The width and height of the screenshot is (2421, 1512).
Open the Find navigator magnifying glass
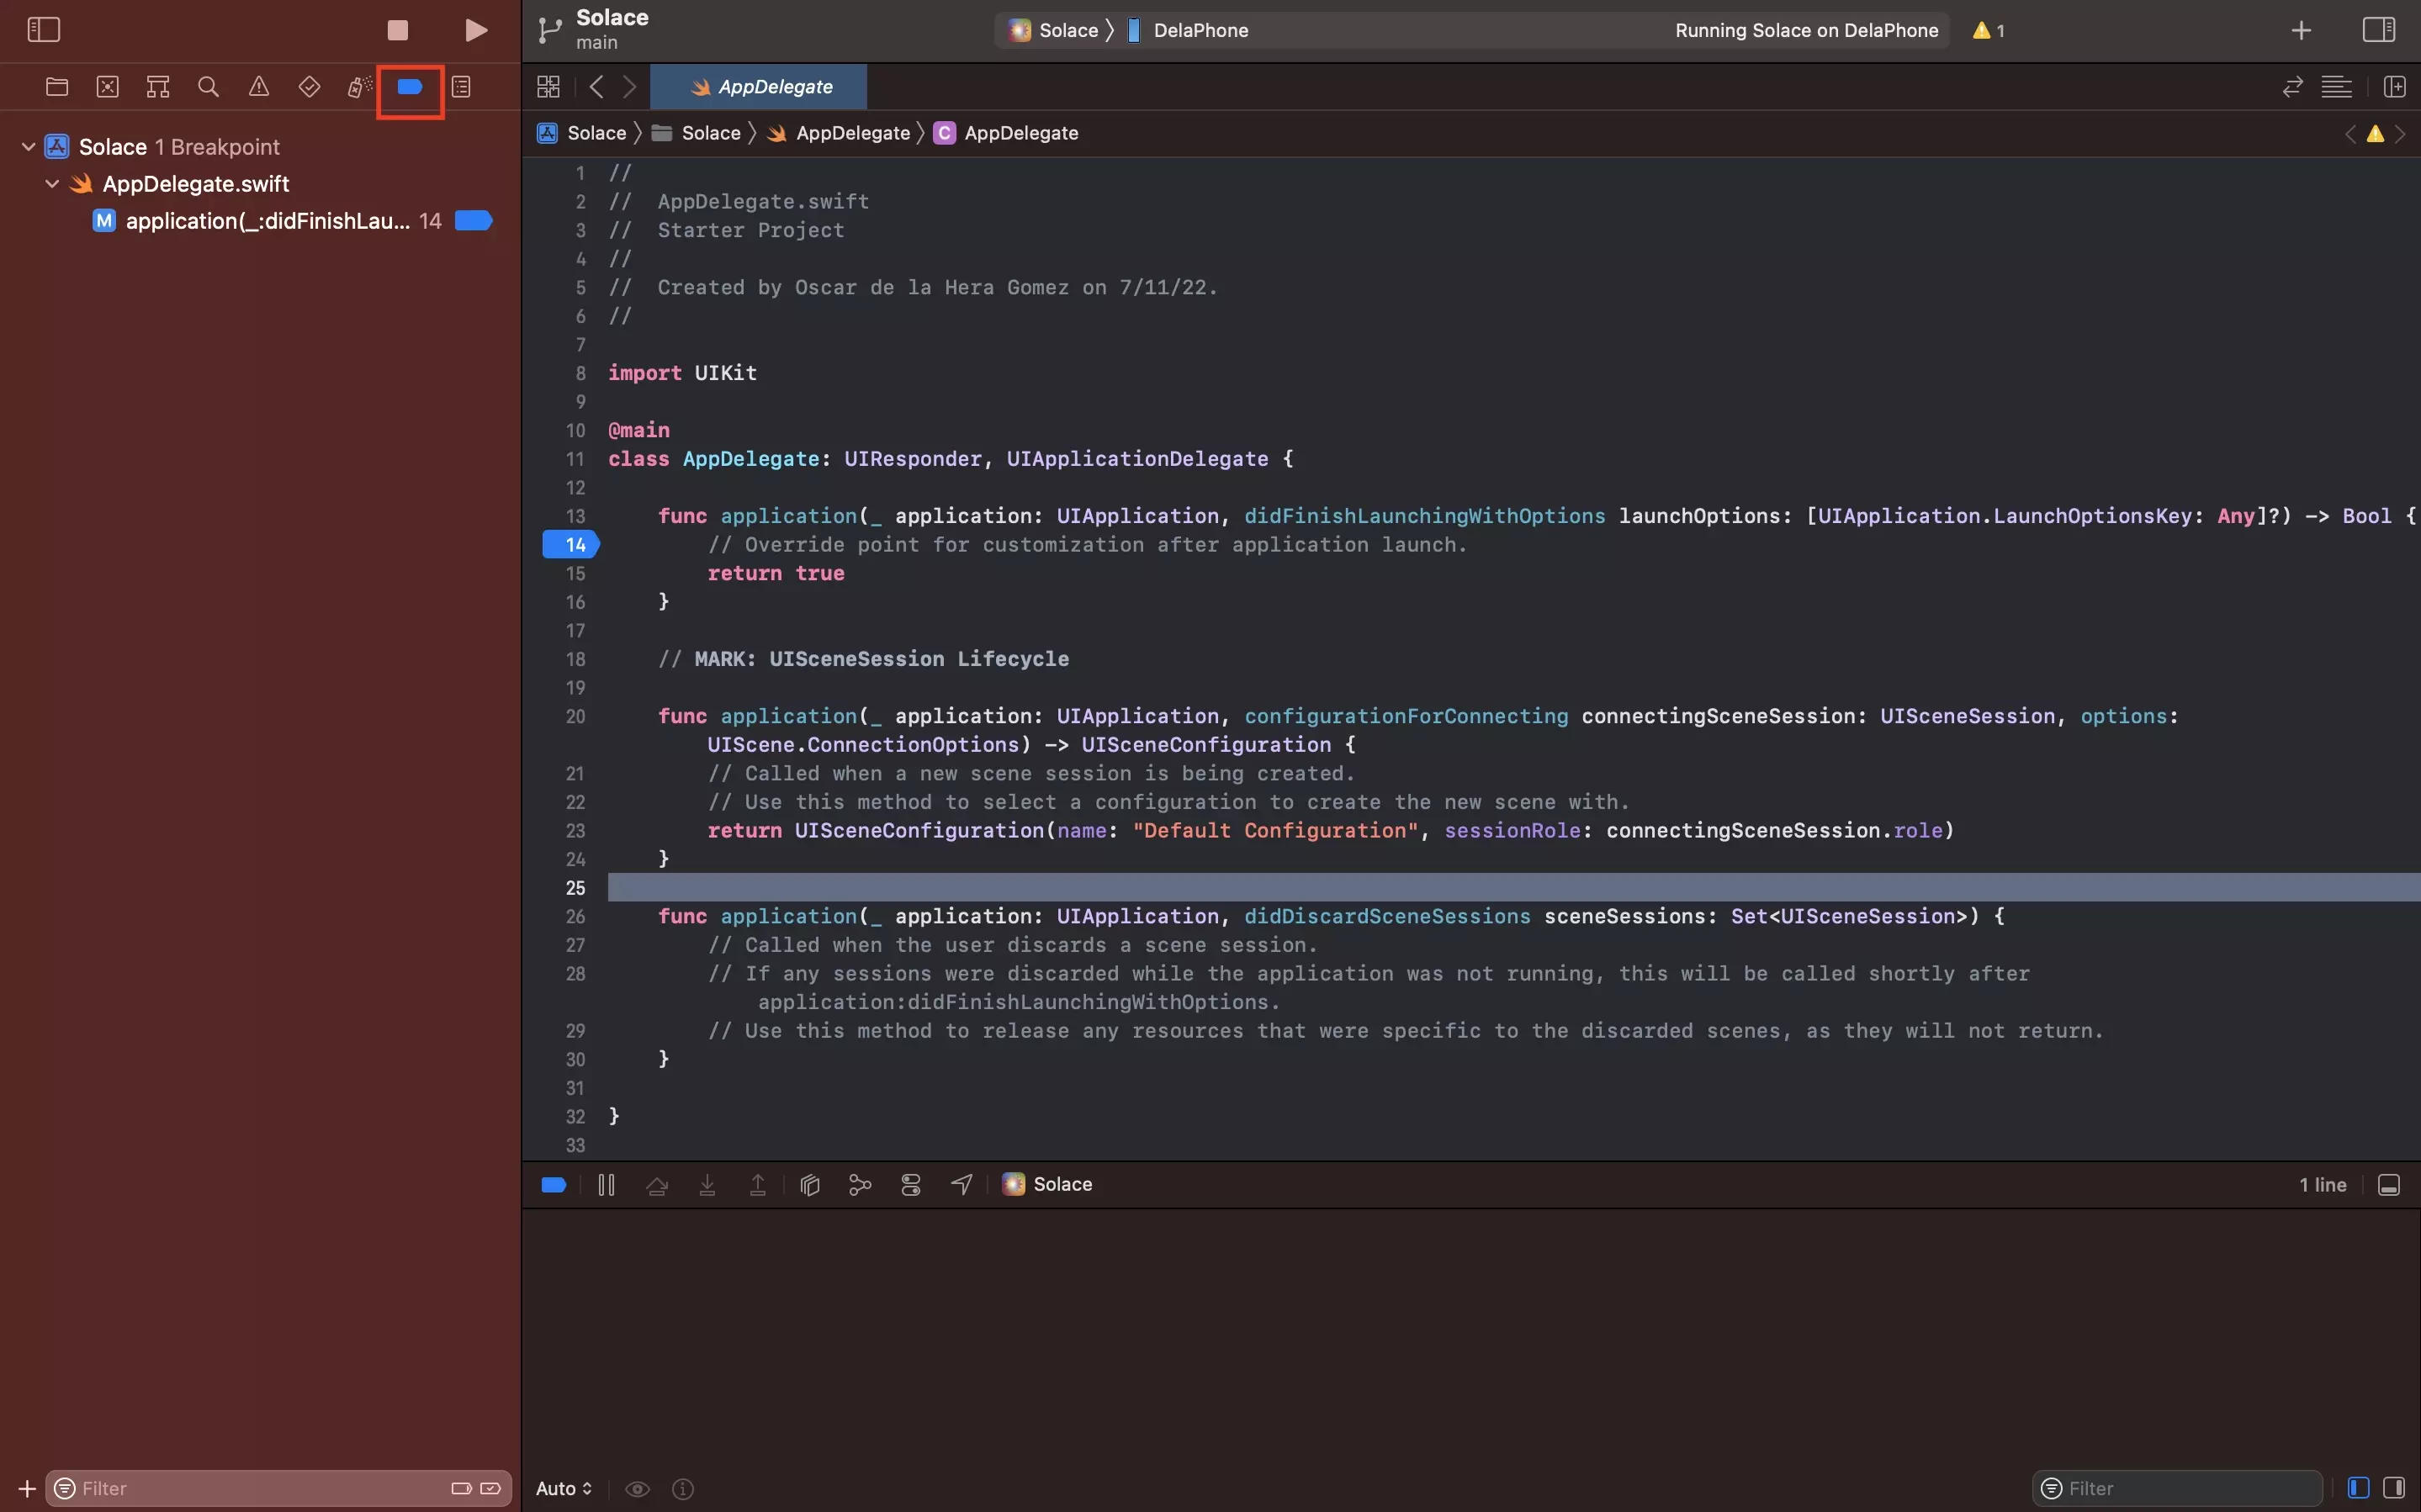[208, 86]
